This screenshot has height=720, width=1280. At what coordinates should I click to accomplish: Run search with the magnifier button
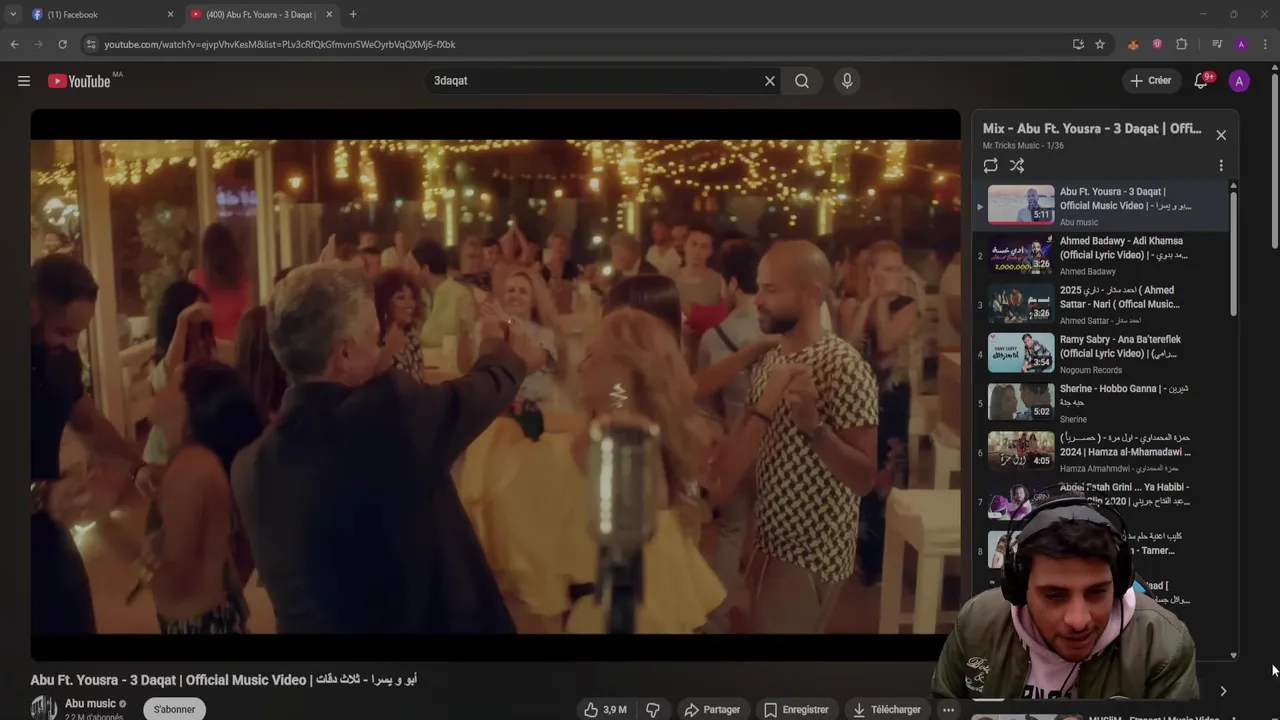coord(802,81)
